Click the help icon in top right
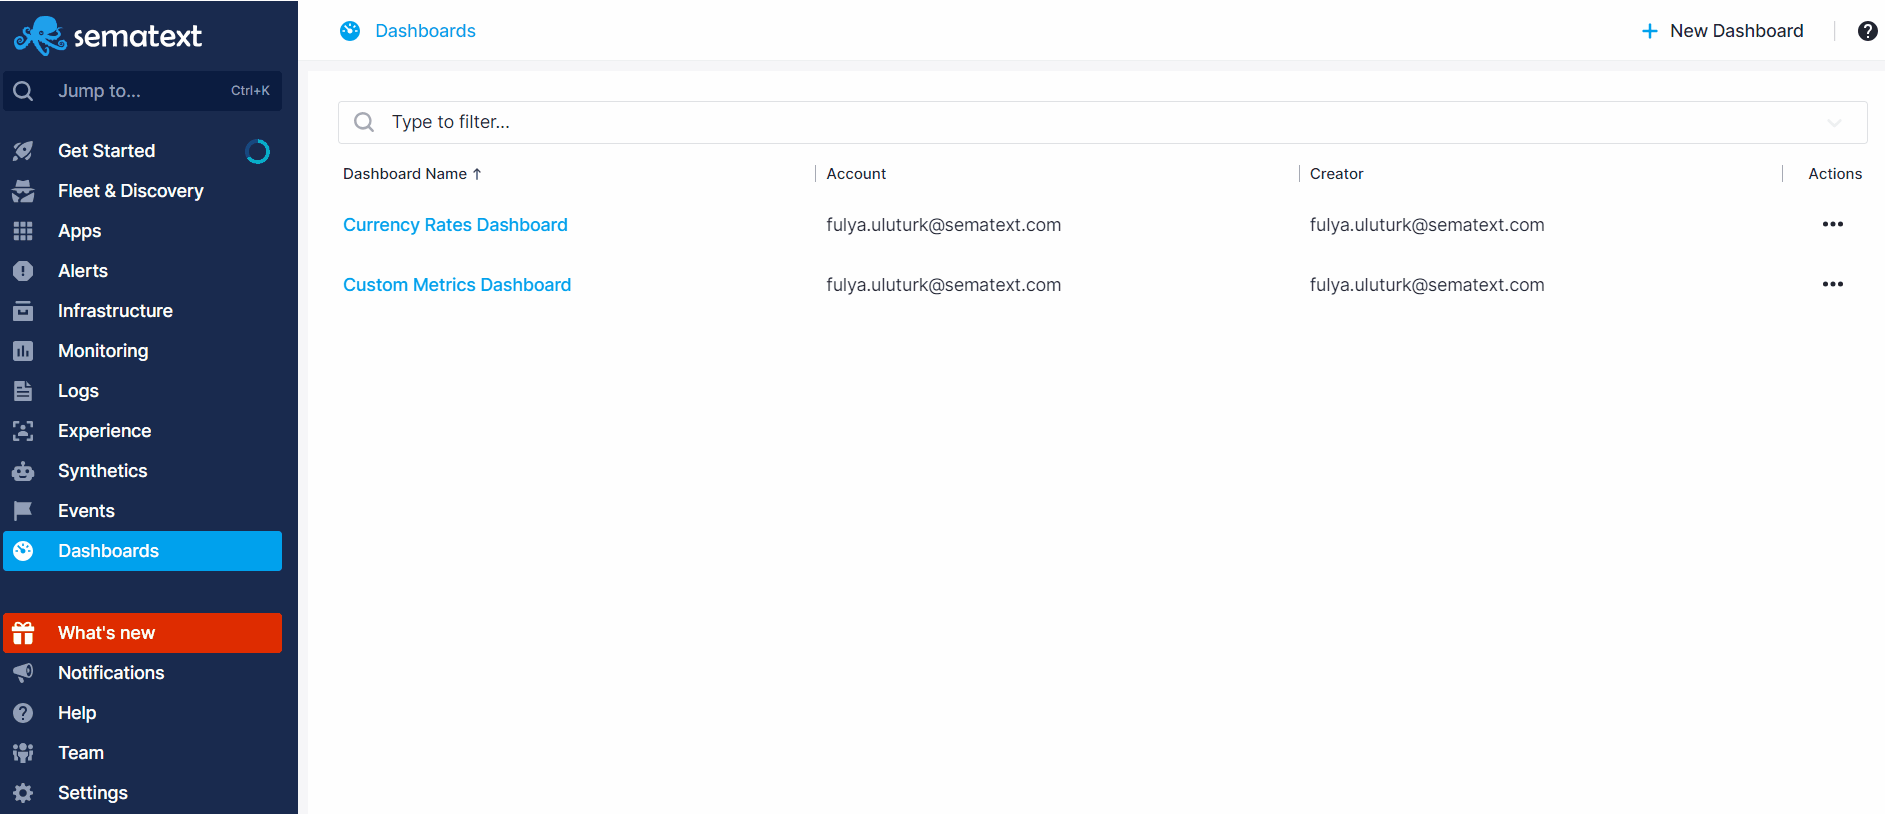Image resolution: width=1885 pixels, height=814 pixels. point(1867,31)
